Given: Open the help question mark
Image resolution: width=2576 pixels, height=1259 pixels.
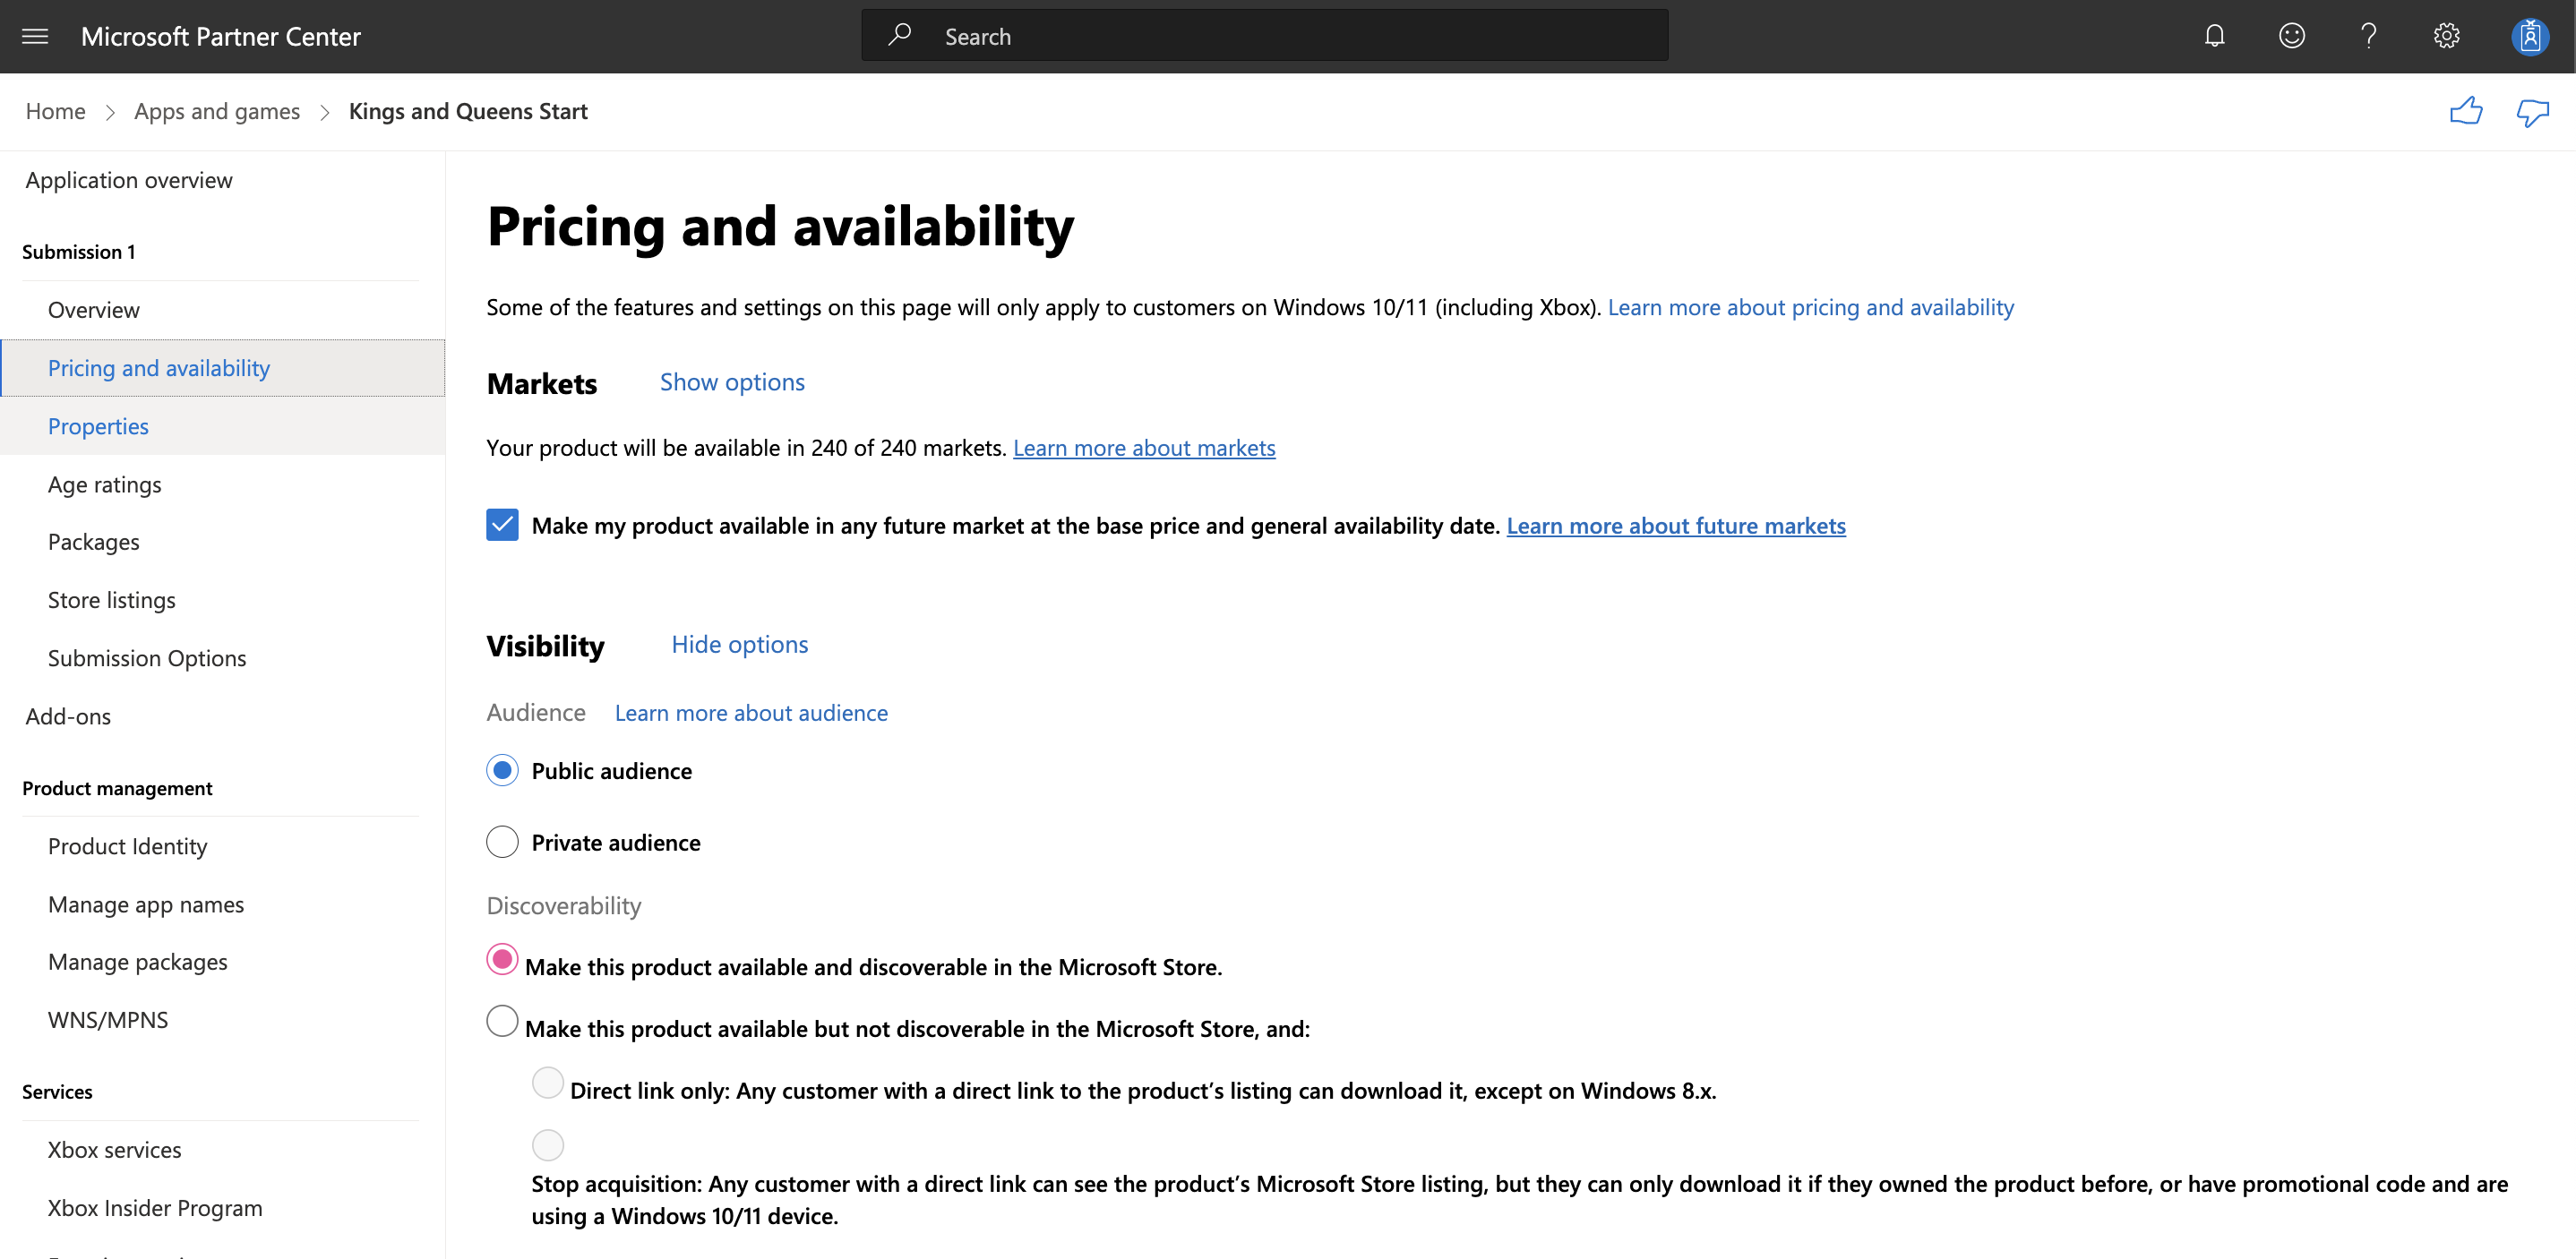Looking at the screenshot, I should click(2368, 36).
